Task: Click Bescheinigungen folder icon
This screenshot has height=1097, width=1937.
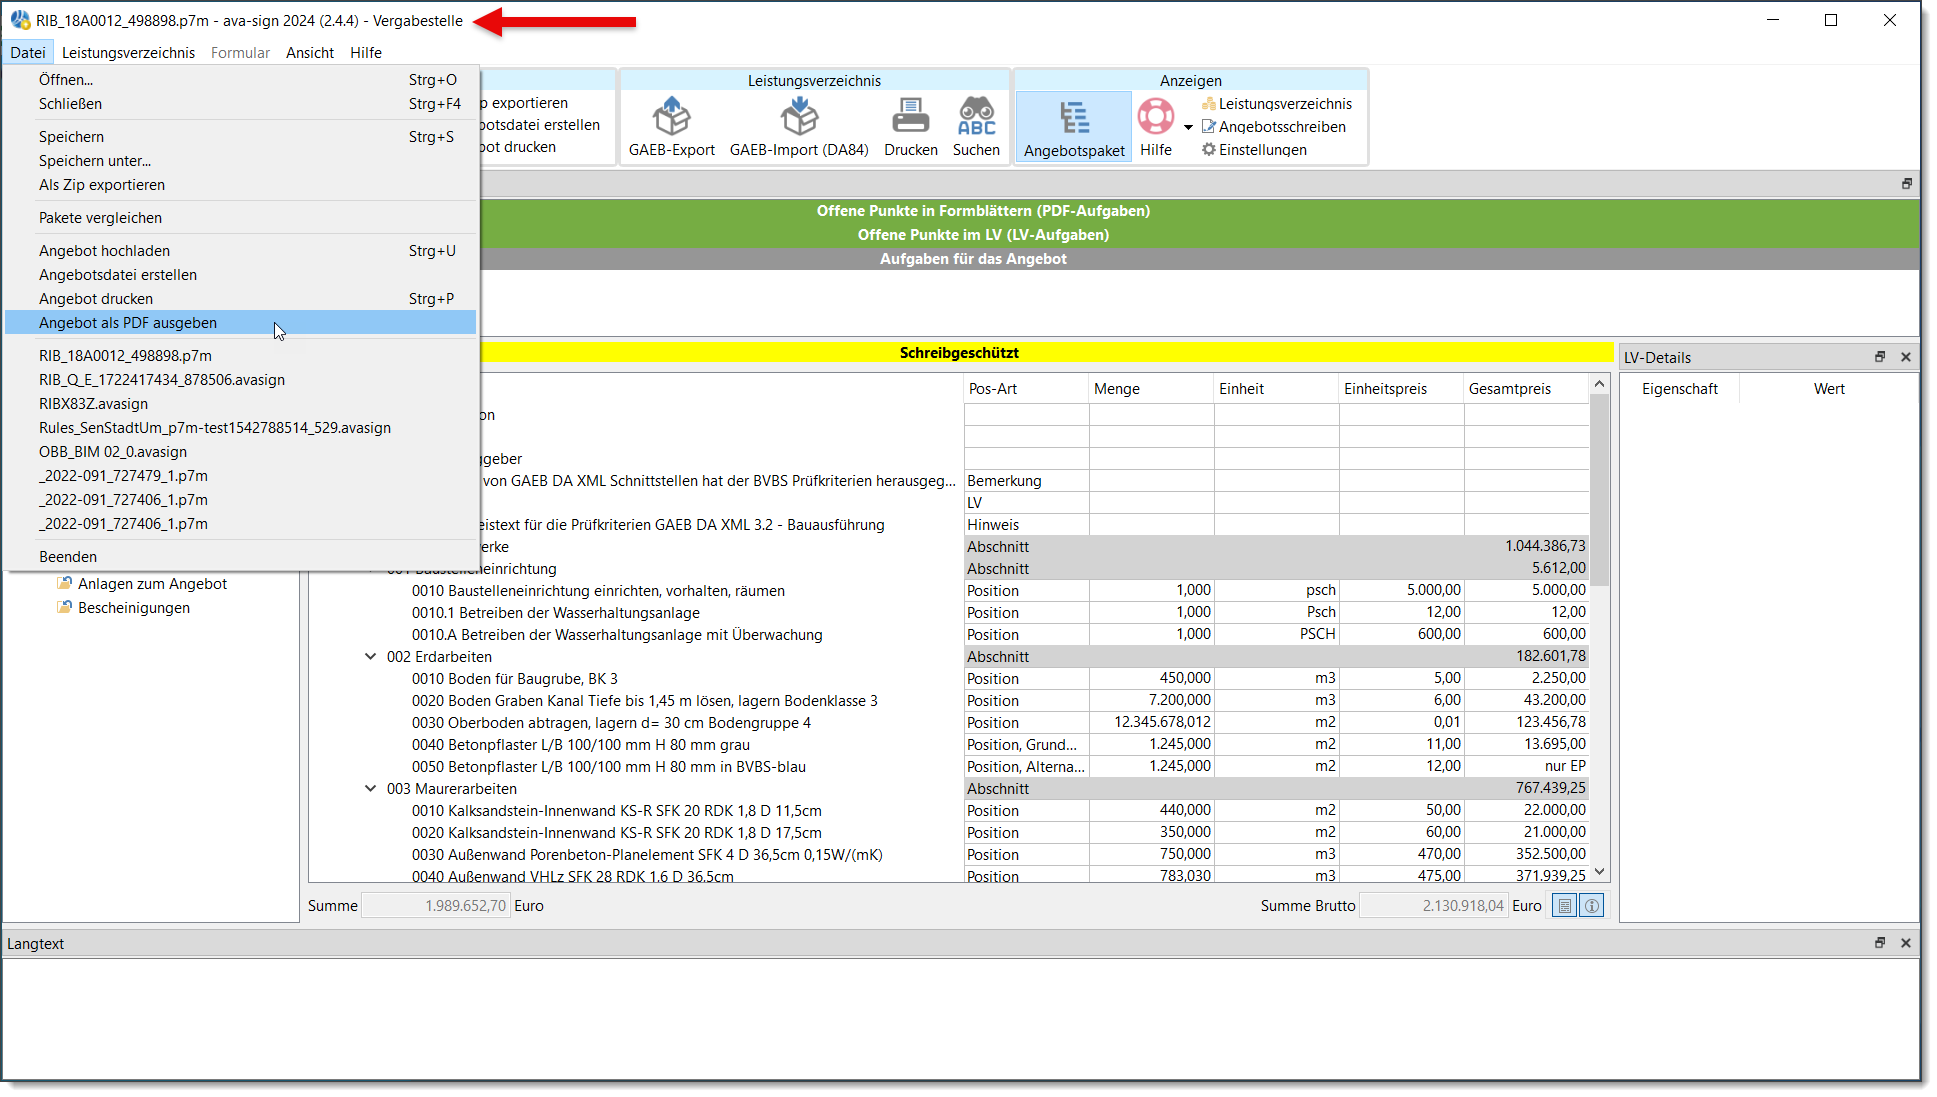Action: pyautogui.click(x=65, y=607)
